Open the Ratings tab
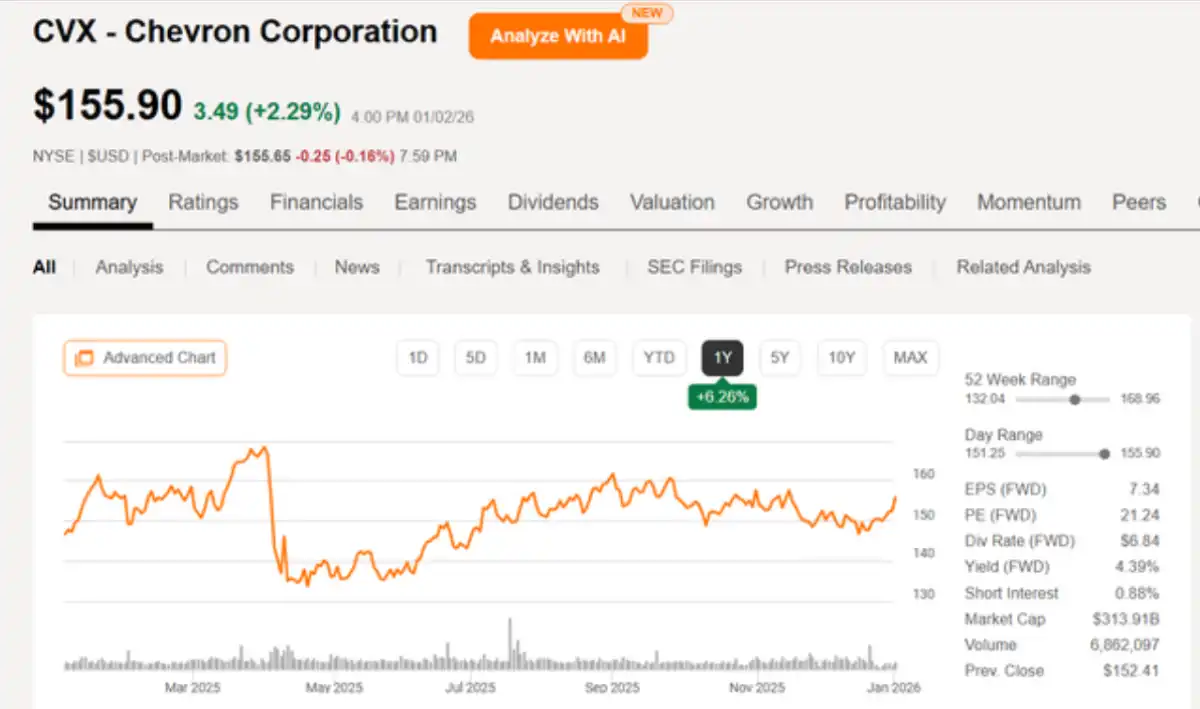 click(203, 202)
